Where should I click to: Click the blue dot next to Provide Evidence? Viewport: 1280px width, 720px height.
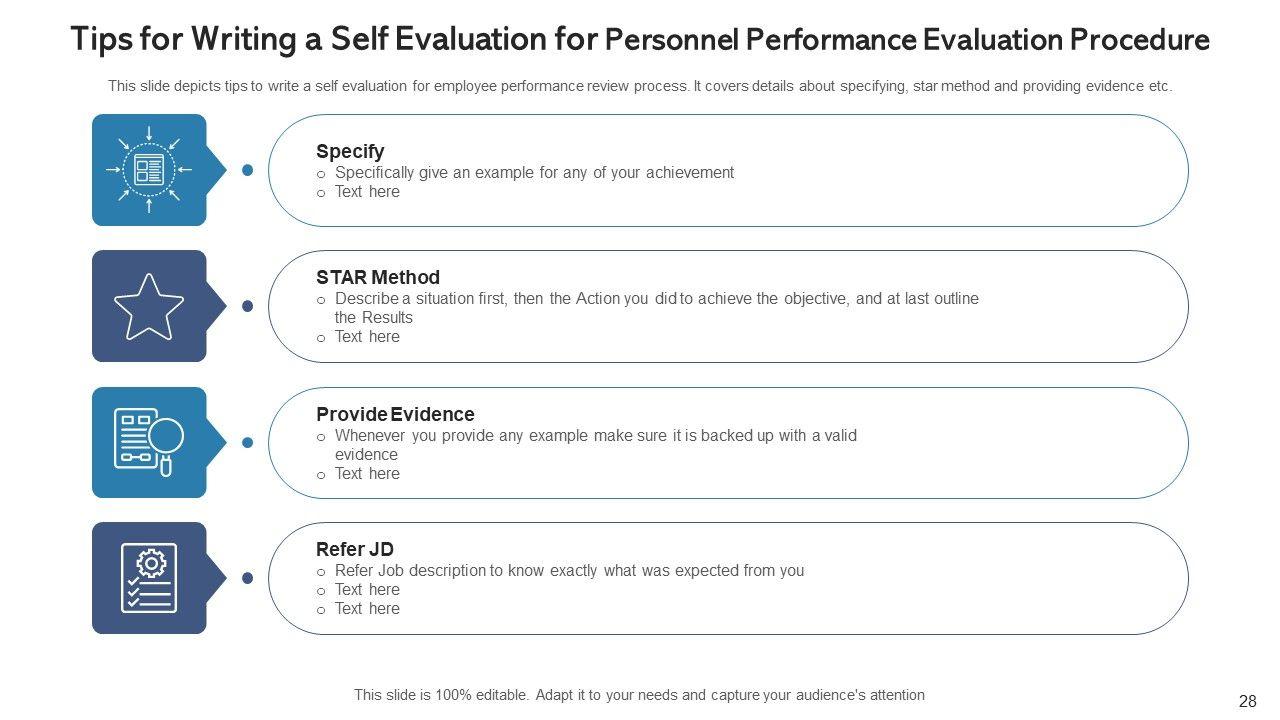248,442
